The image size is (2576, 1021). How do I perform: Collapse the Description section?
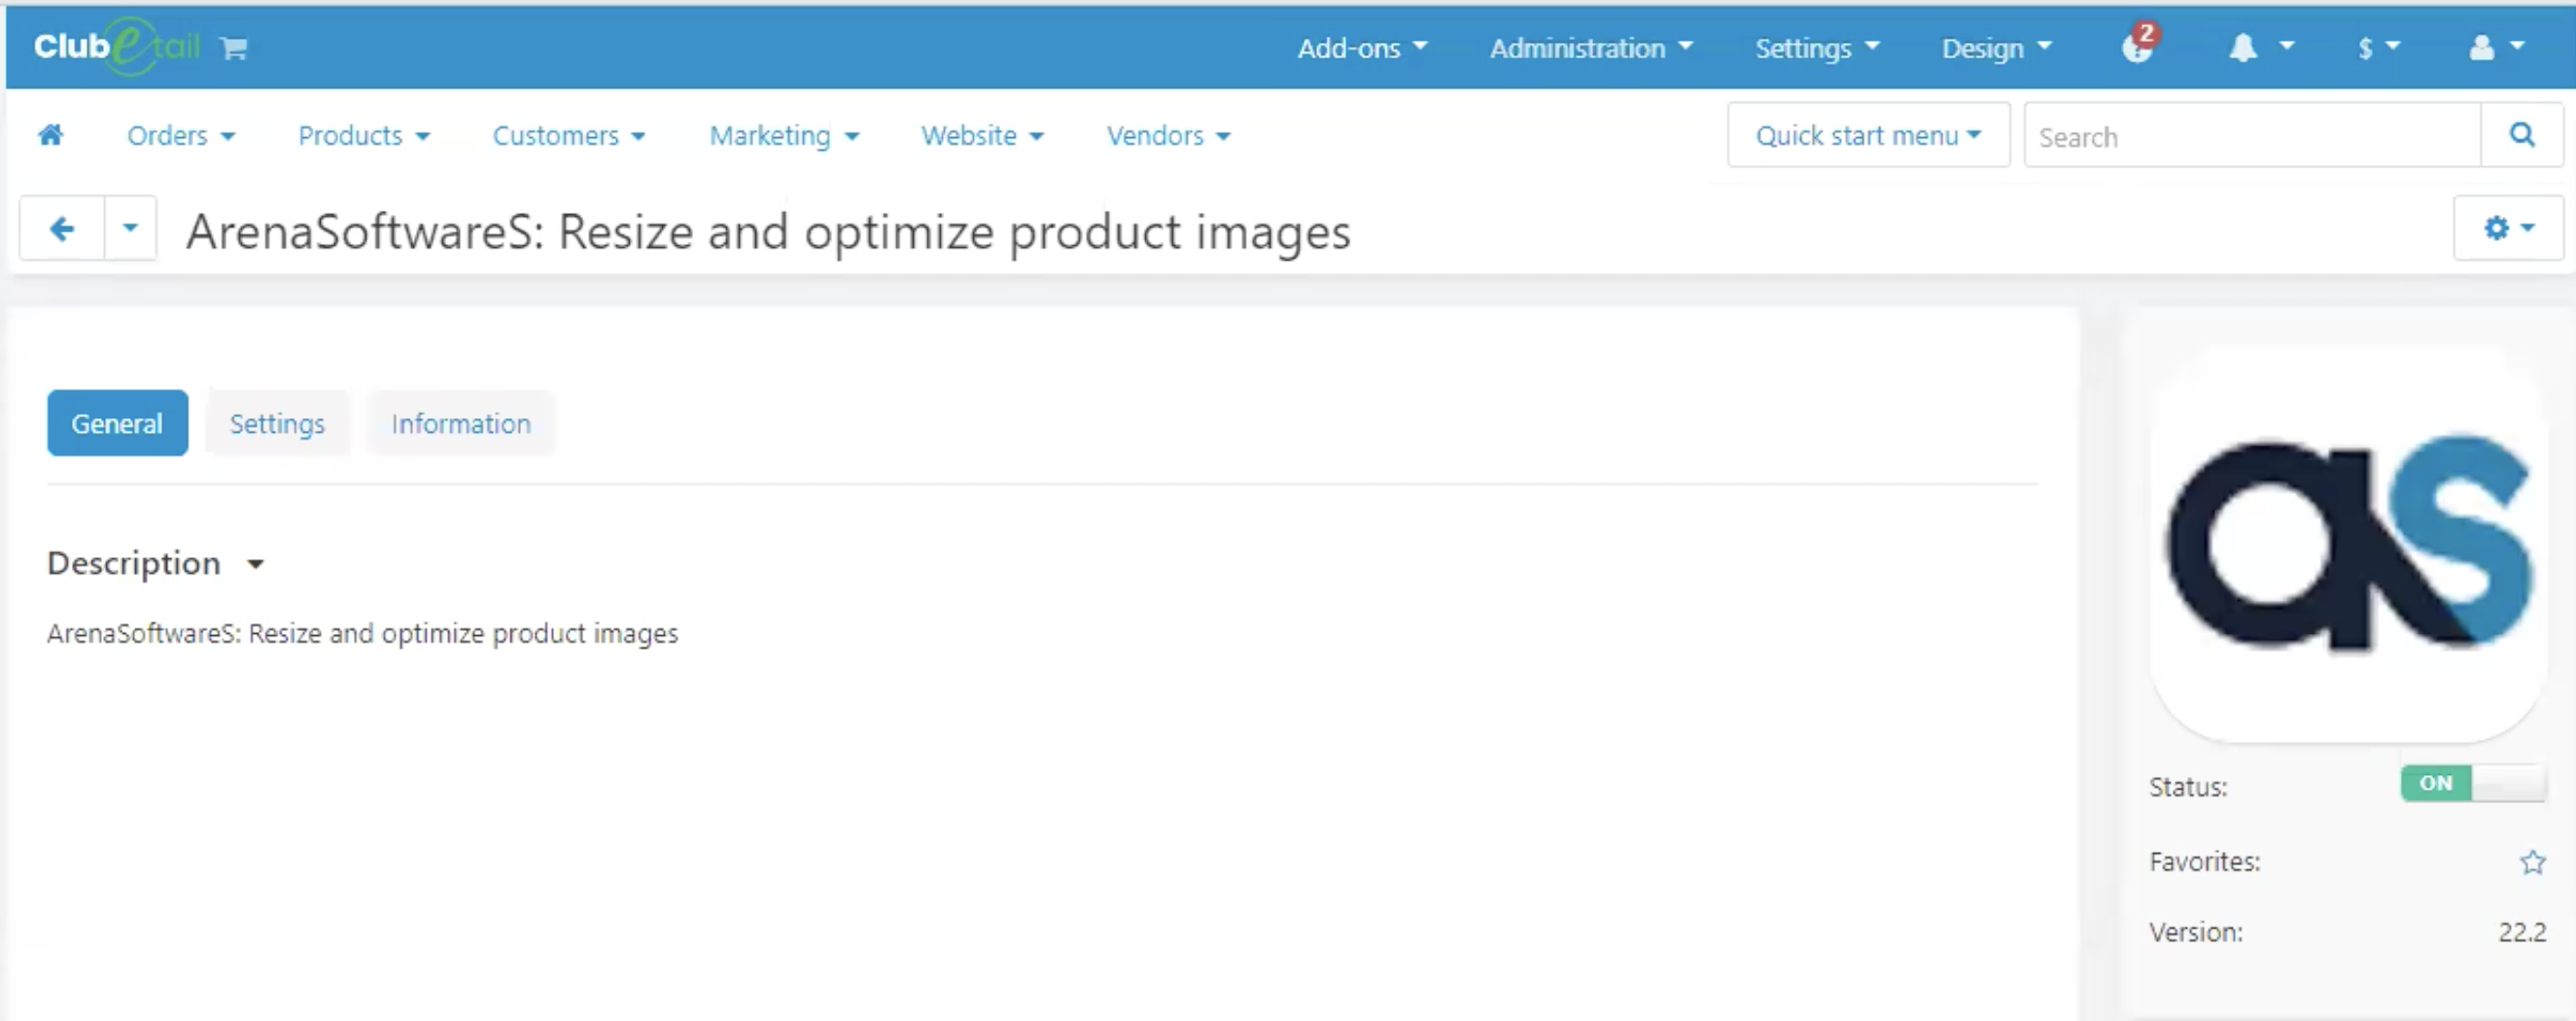pyautogui.click(x=156, y=563)
